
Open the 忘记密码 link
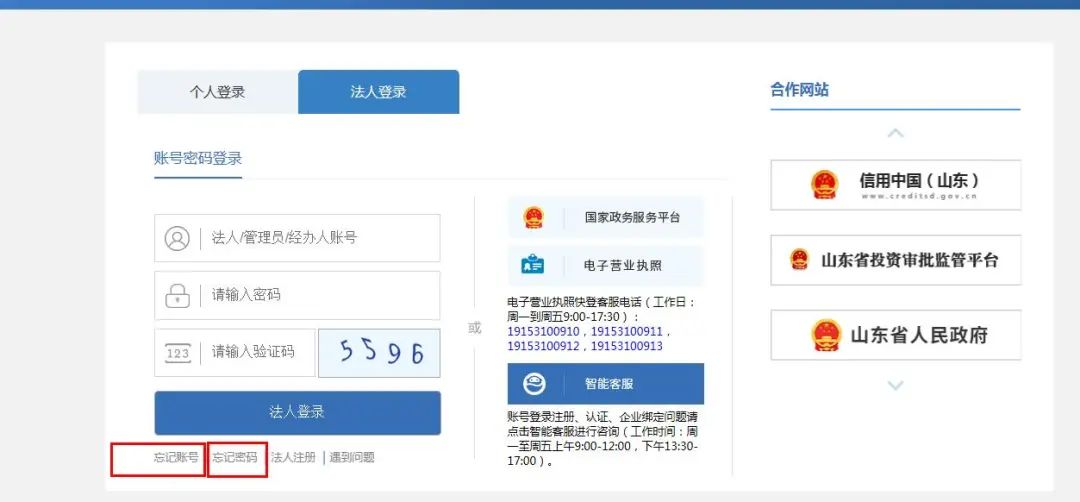click(235, 457)
